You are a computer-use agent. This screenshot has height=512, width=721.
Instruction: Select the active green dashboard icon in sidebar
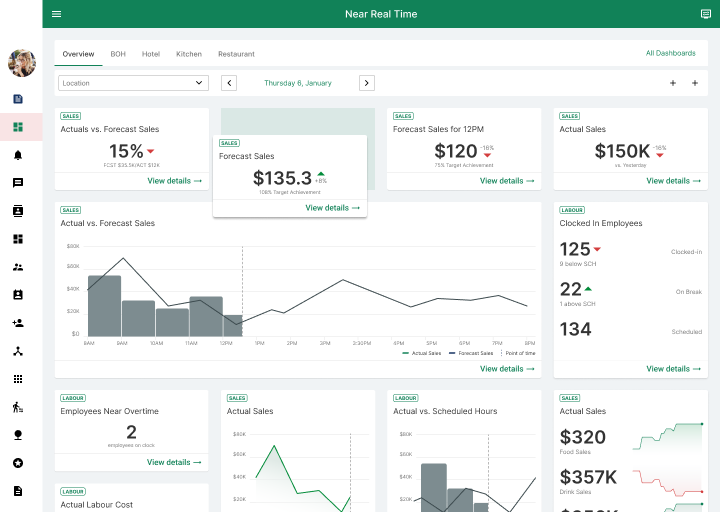pyautogui.click(x=18, y=127)
